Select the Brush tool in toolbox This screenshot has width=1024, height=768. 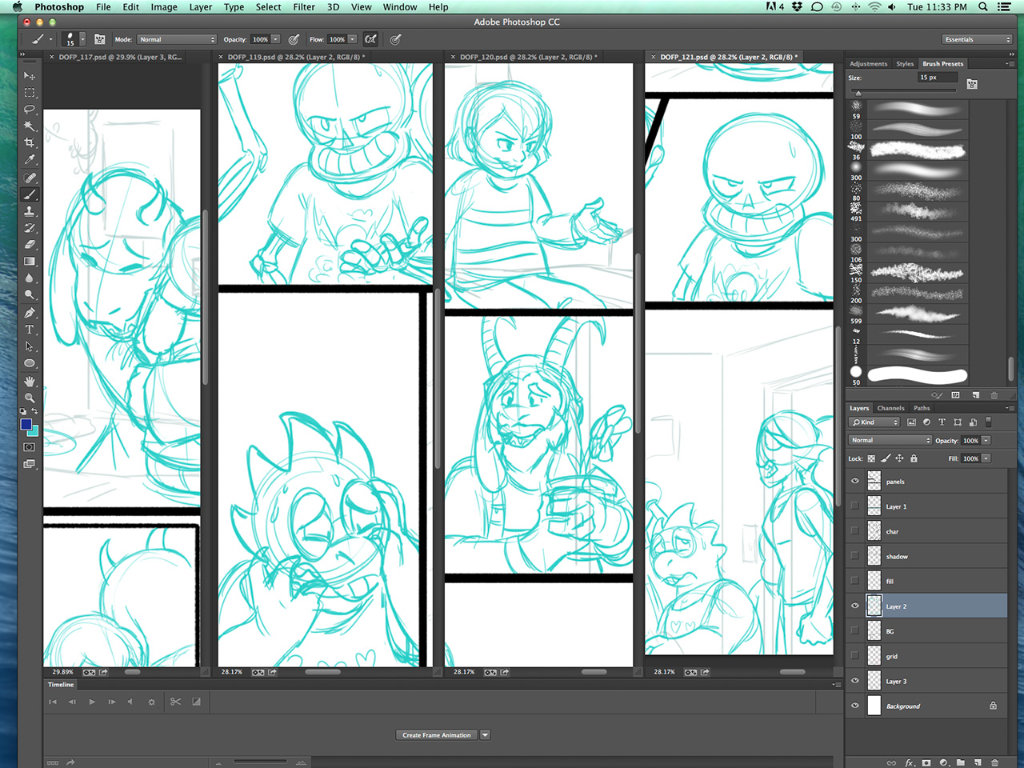(x=29, y=195)
